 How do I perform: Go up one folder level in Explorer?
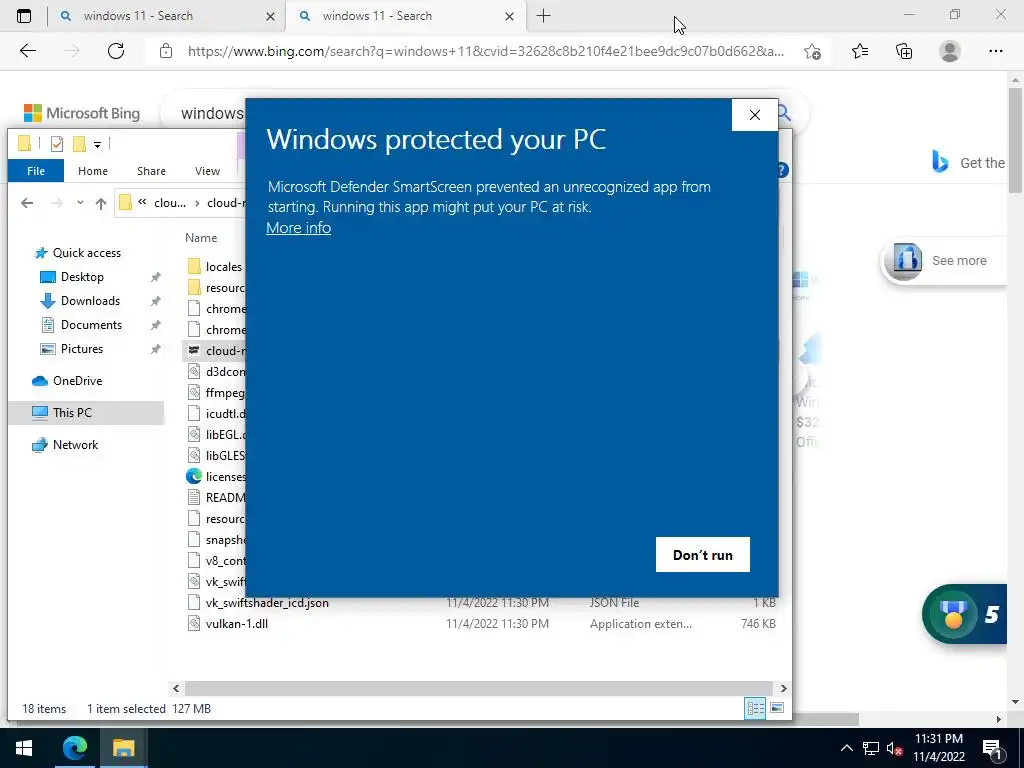101,203
